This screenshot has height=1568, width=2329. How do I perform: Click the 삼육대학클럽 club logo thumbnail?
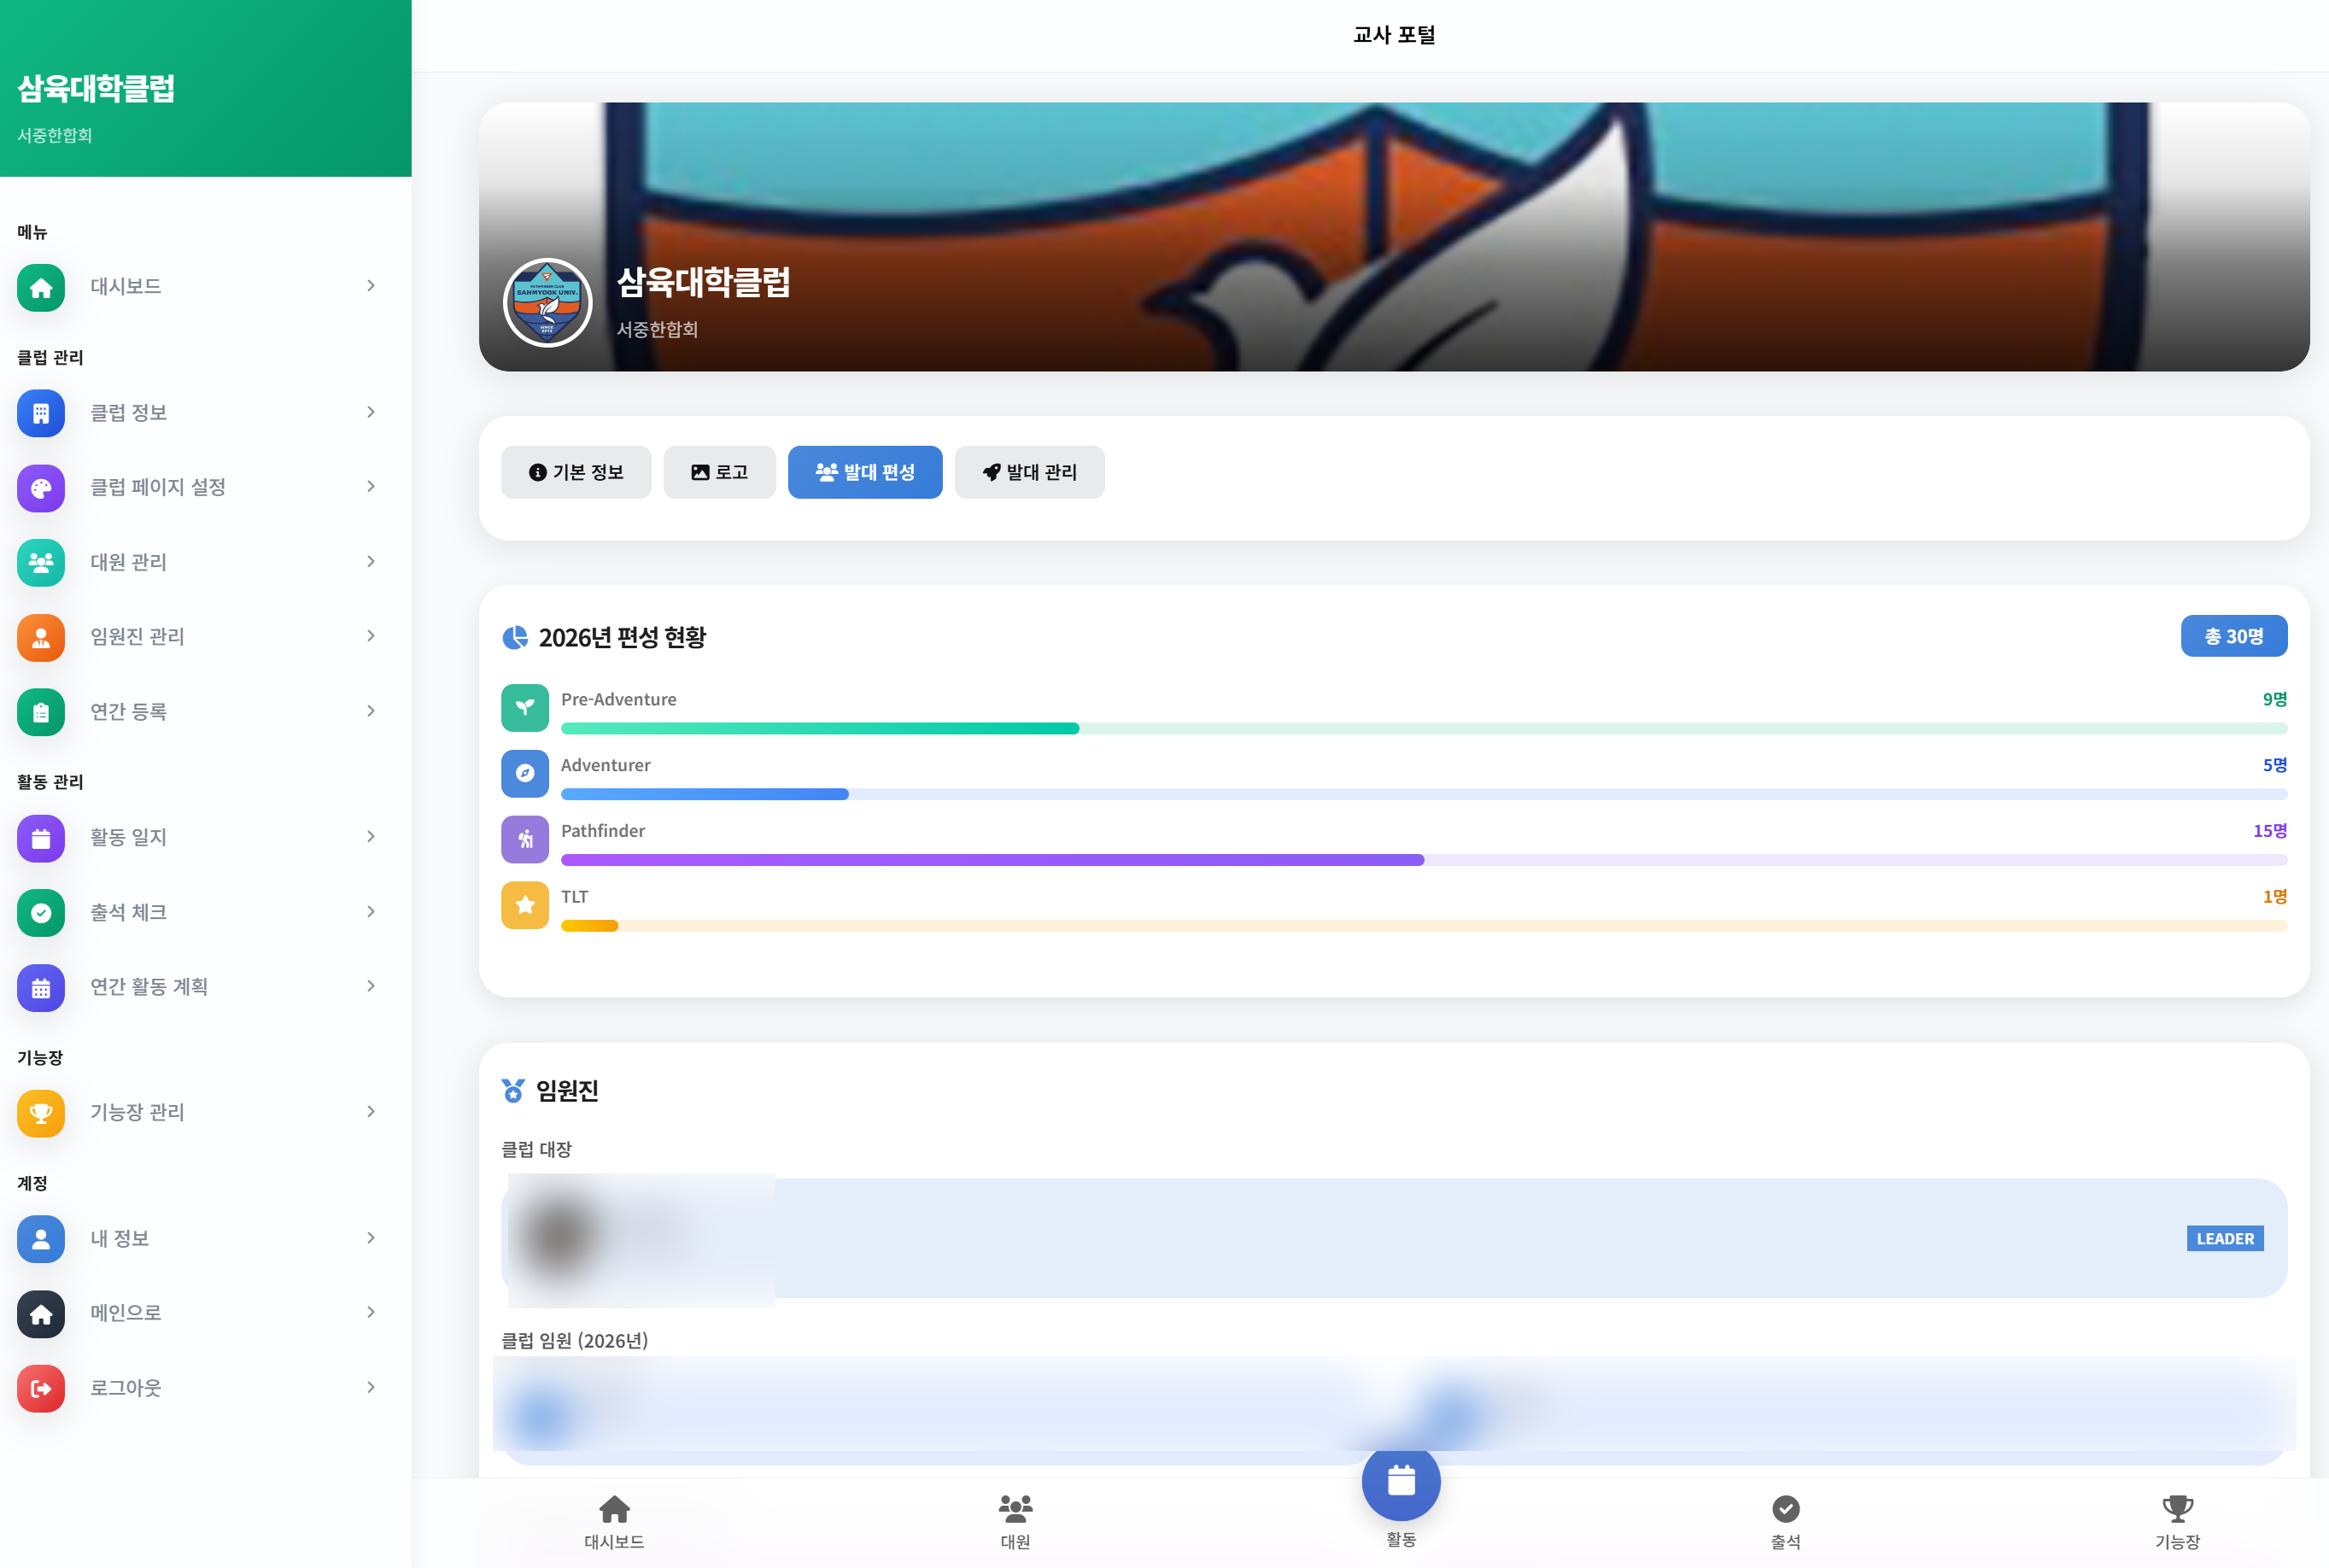[547, 302]
